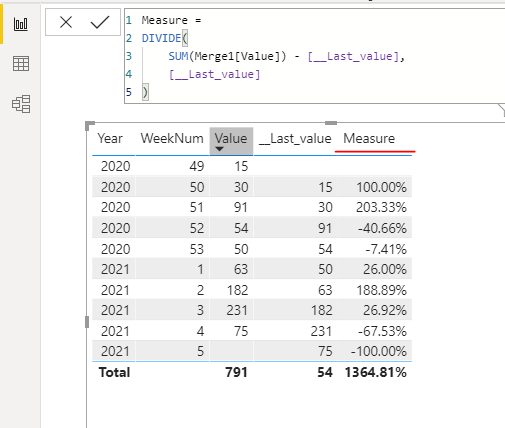
Task: Select cell with -67.53% measure
Action: pyautogui.click(x=382, y=331)
